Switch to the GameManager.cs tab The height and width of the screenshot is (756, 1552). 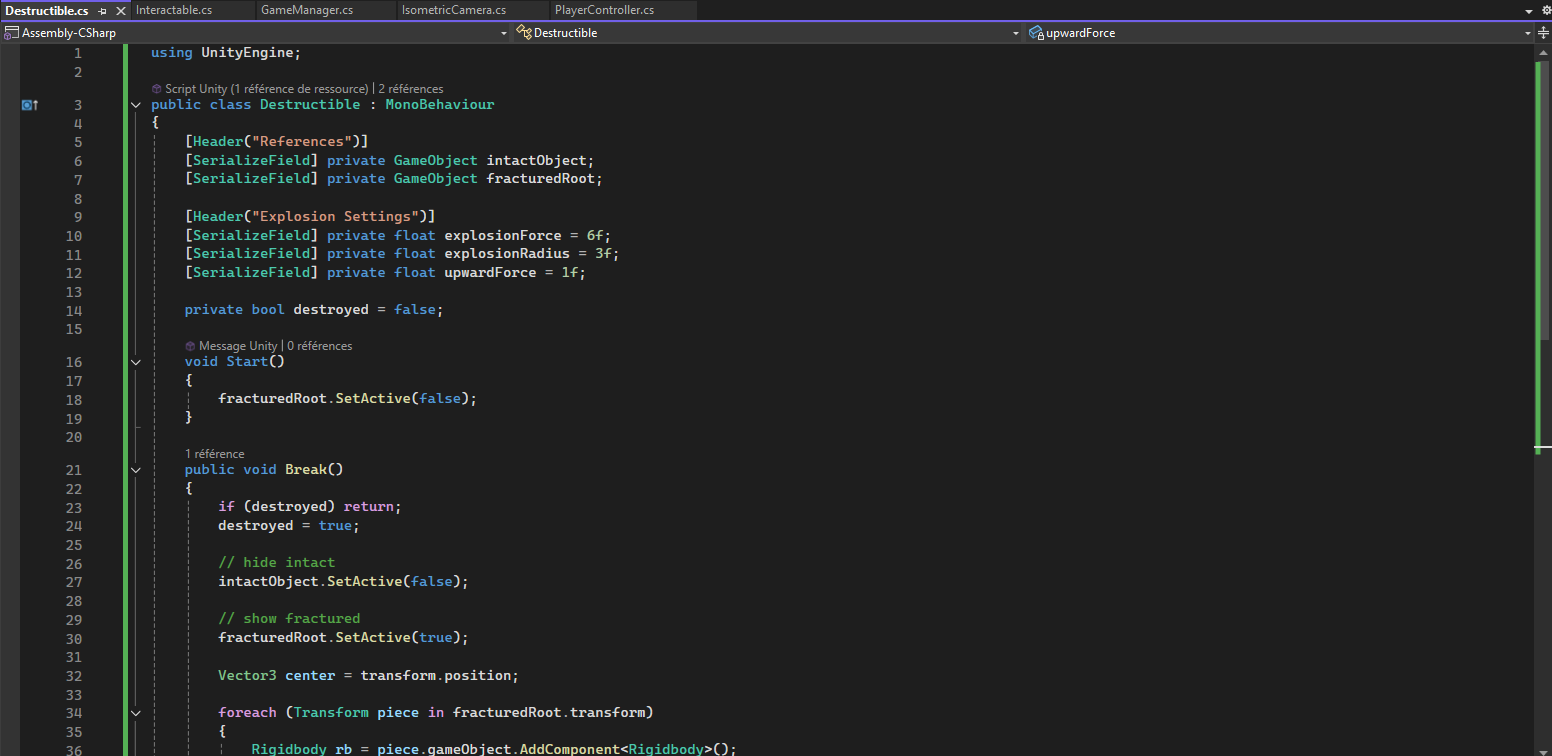306,10
